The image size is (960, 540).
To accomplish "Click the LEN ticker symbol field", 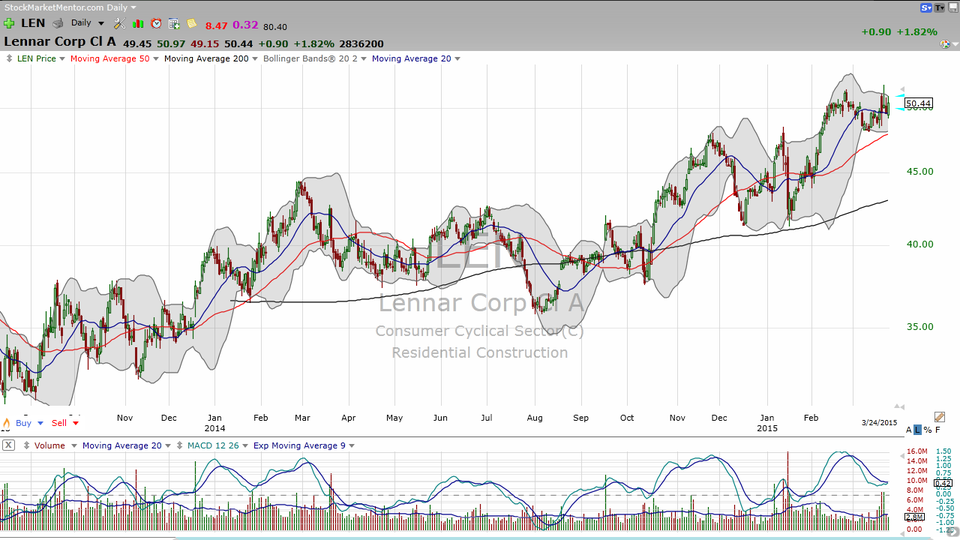I will (x=33, y=23).
